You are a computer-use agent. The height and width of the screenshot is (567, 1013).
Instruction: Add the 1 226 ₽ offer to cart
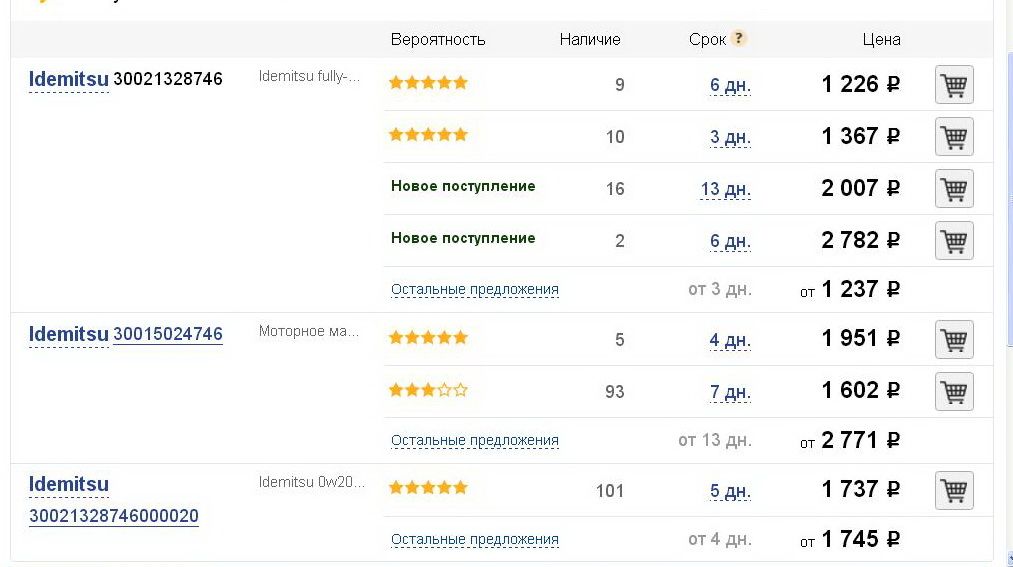(954, 85)
